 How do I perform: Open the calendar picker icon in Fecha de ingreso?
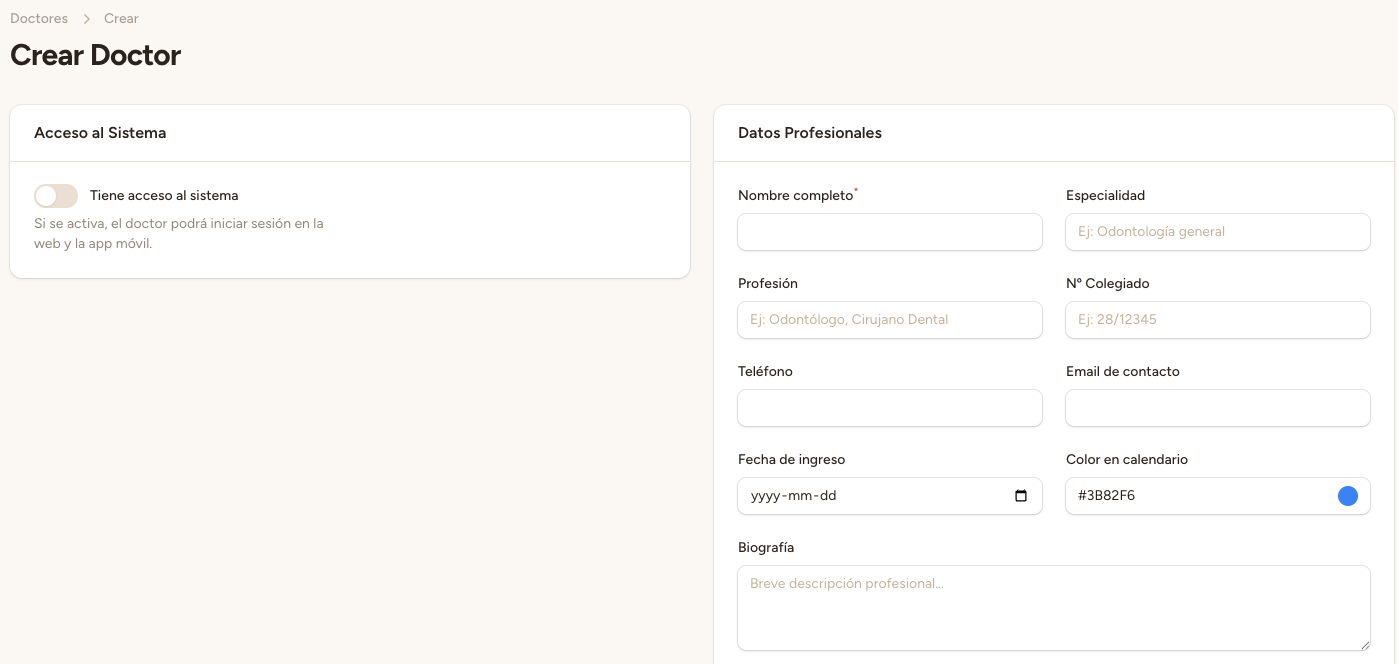coord(1021,496)
